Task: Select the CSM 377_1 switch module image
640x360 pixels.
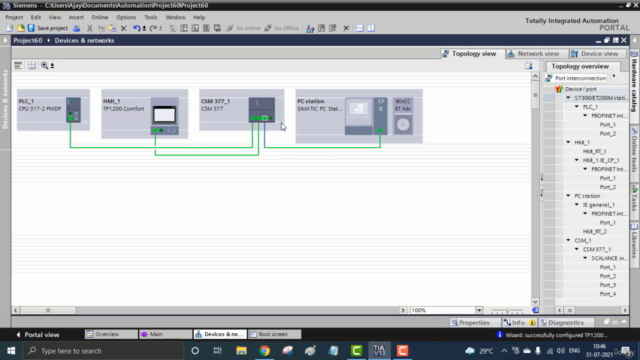Action: click(x=262, y=110)
